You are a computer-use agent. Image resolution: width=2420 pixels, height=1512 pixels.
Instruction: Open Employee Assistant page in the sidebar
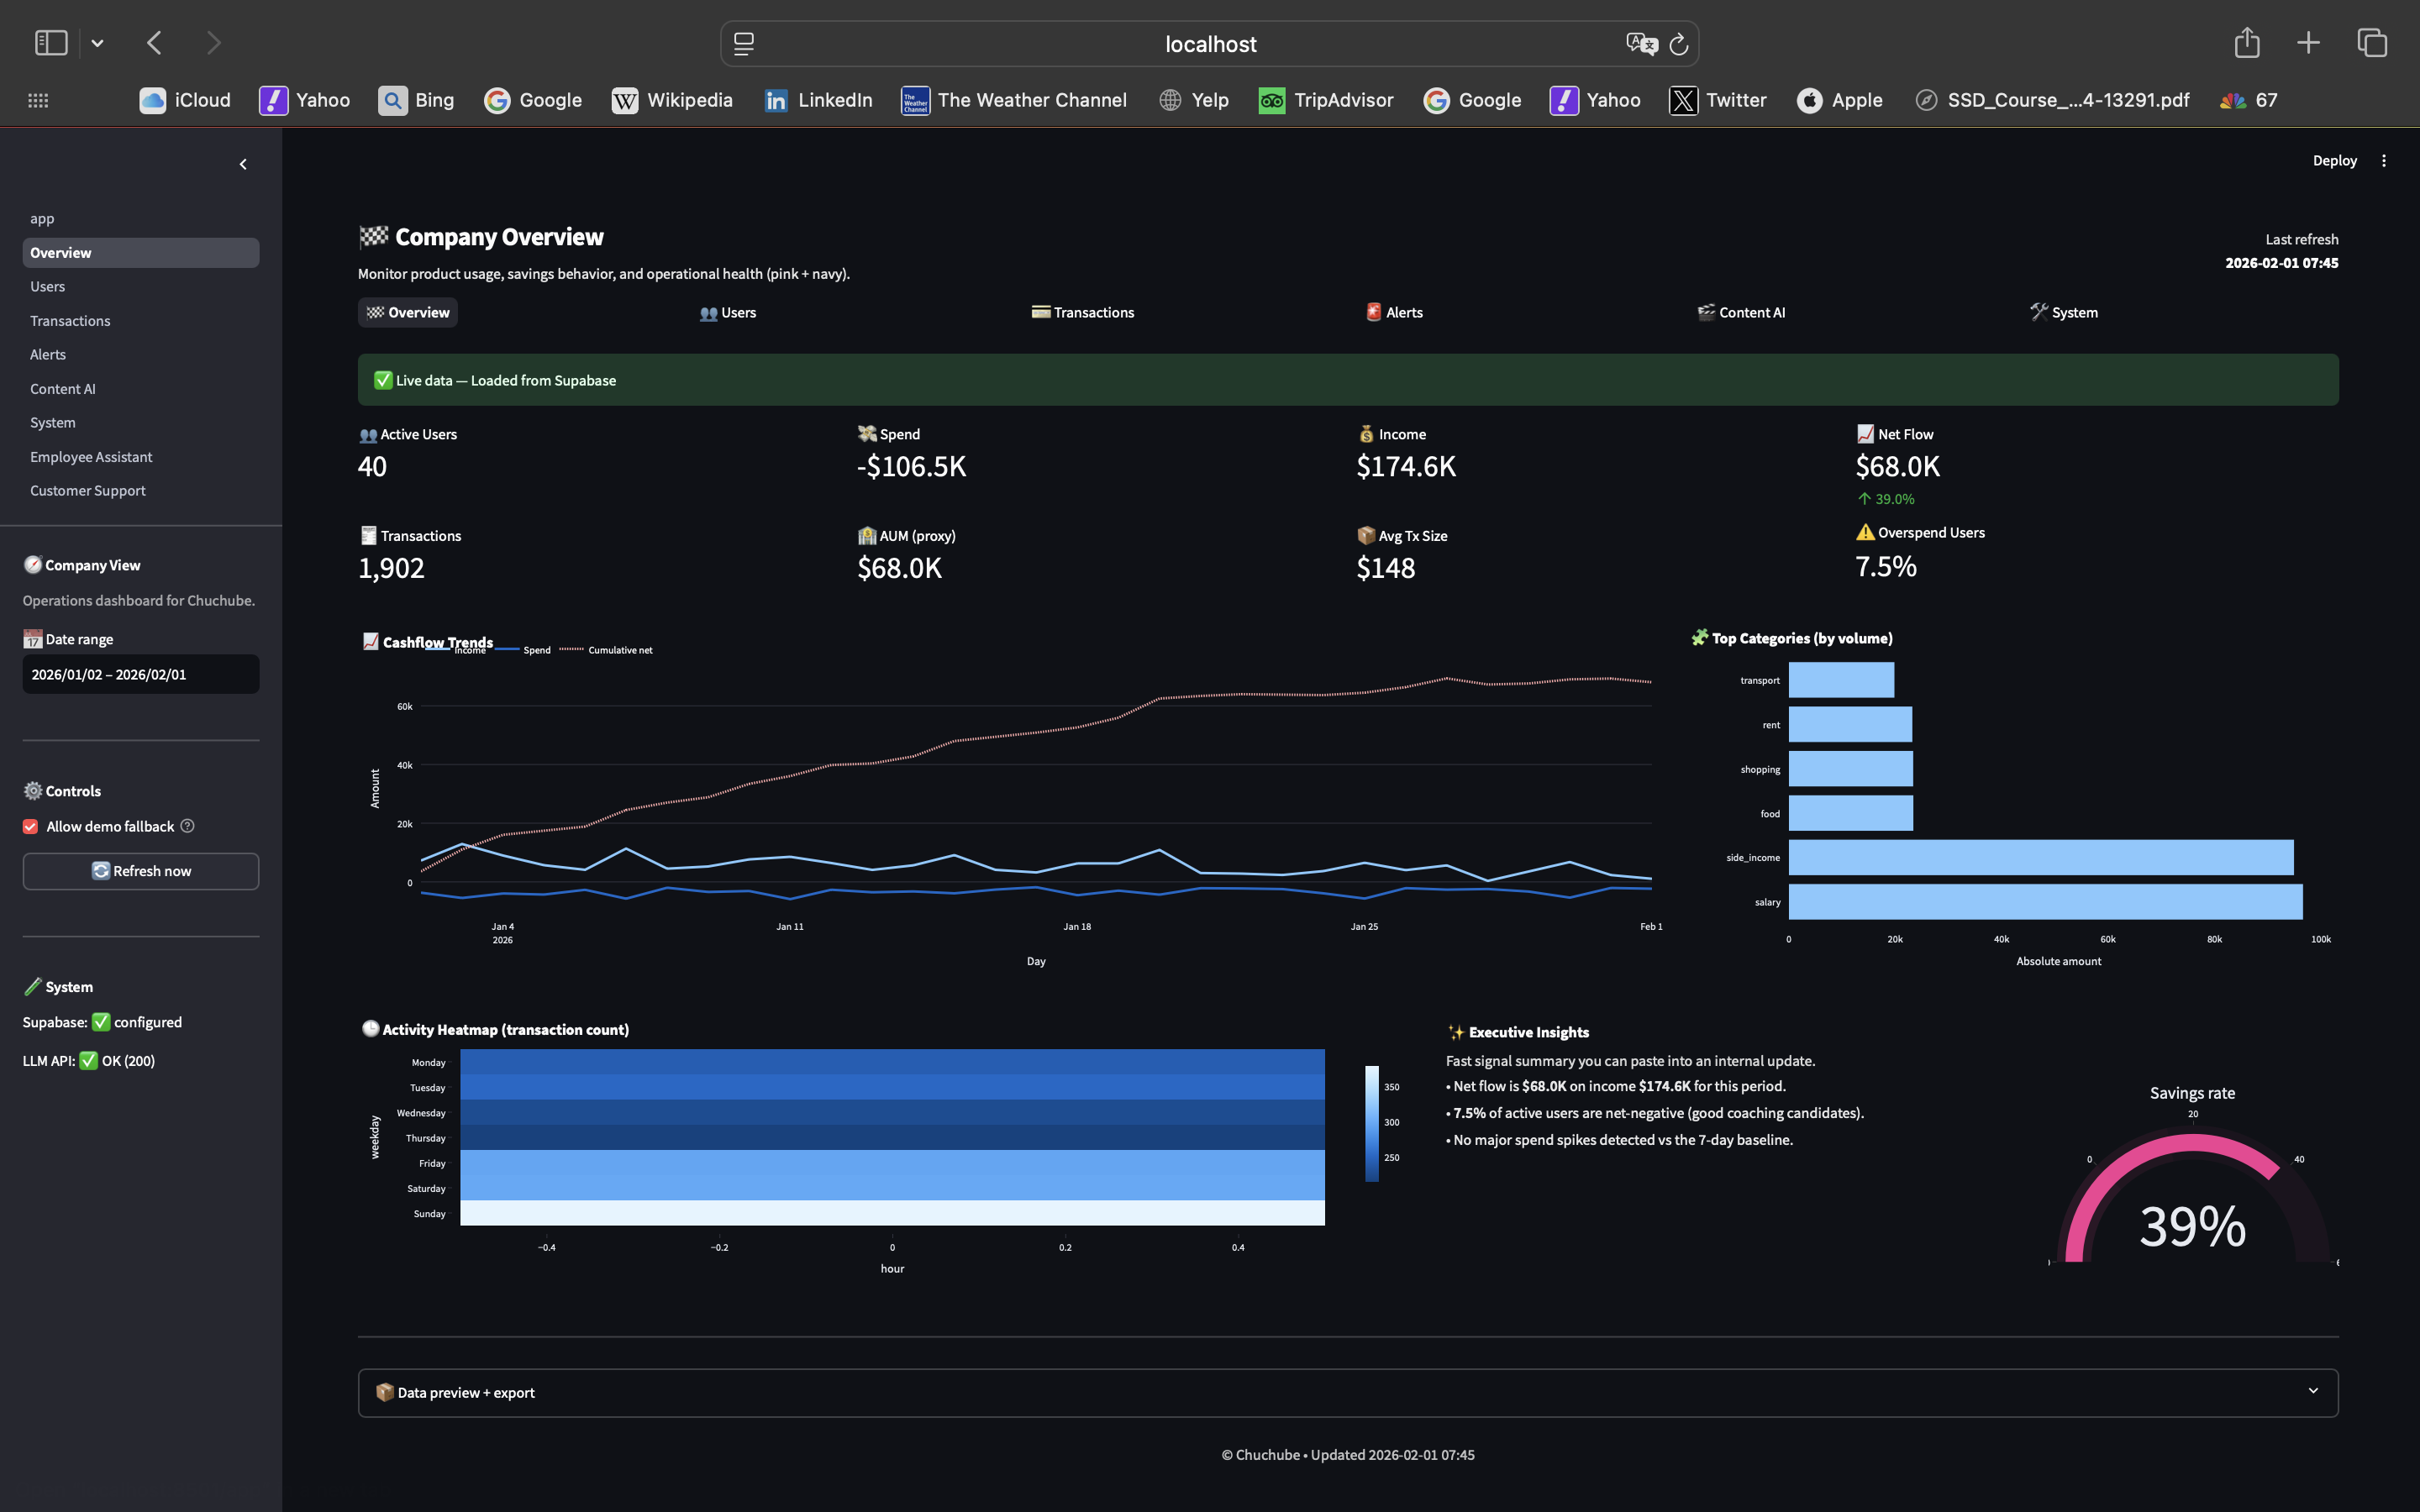coord(91,457)
